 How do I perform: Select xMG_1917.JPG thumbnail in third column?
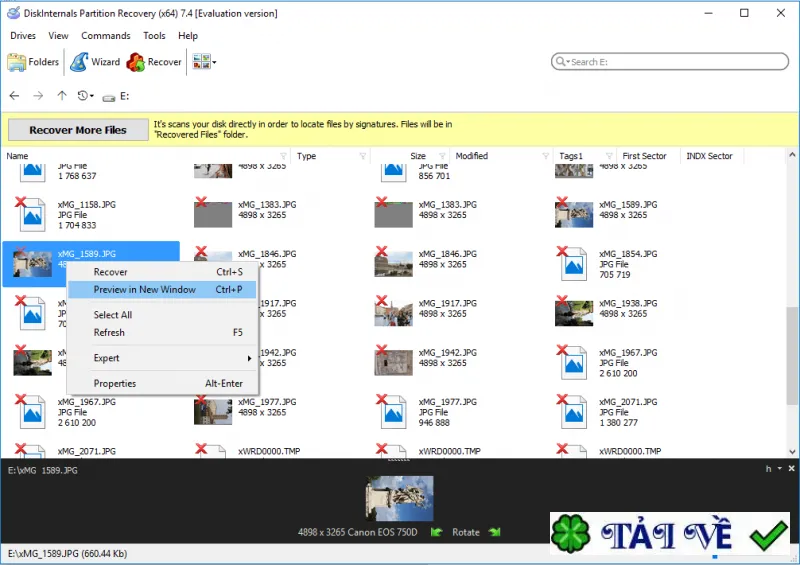pyautogui.click(x=393, y=313)
